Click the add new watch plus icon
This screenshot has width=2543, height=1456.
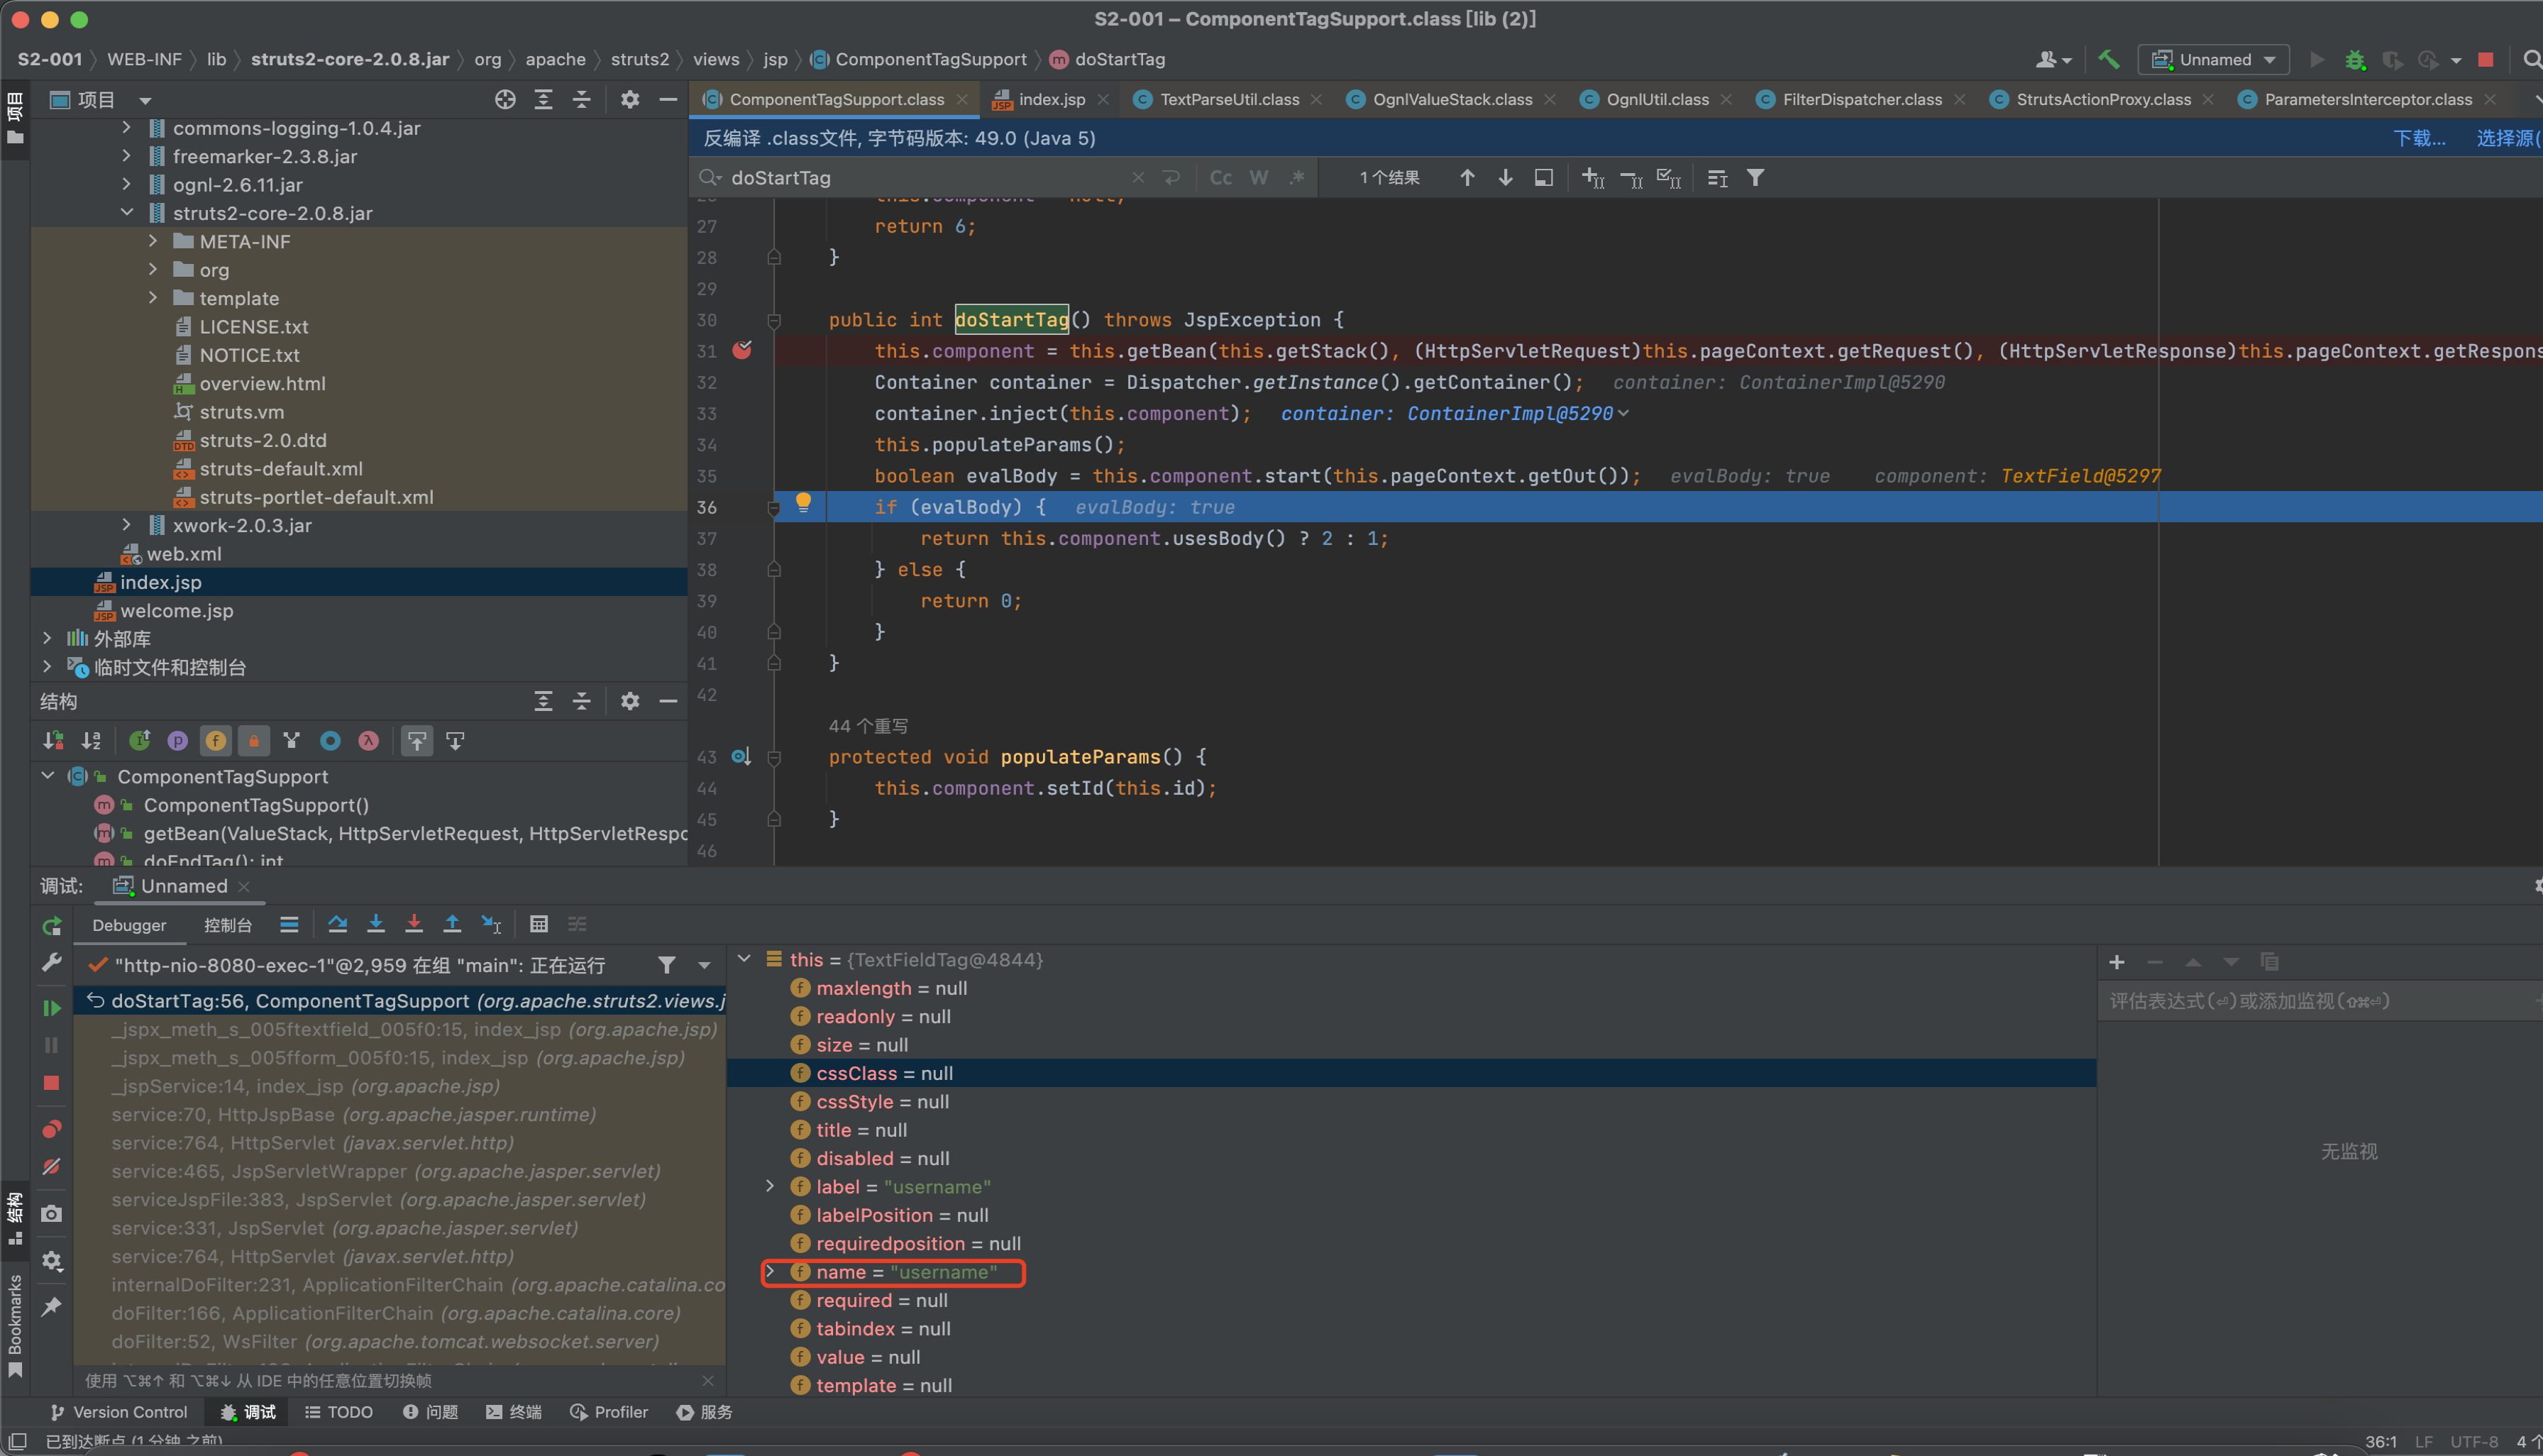2116,962
